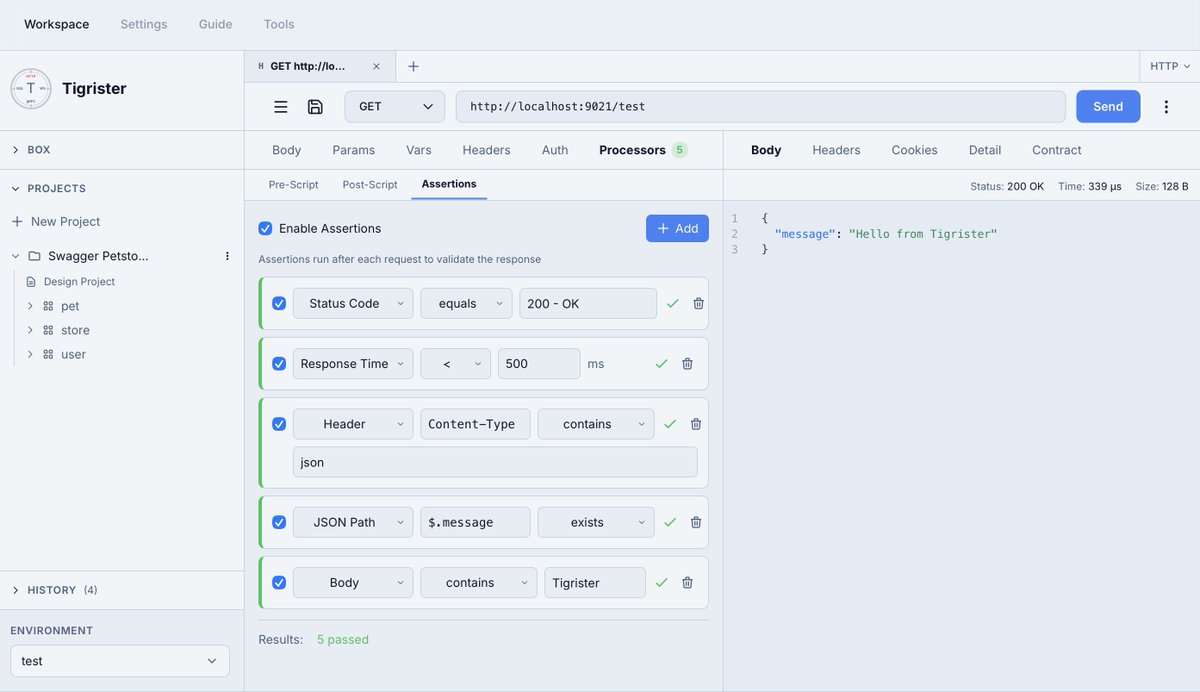Screen dimensions: 1200x692
Task: Send the request
Action: (1108, 107)
